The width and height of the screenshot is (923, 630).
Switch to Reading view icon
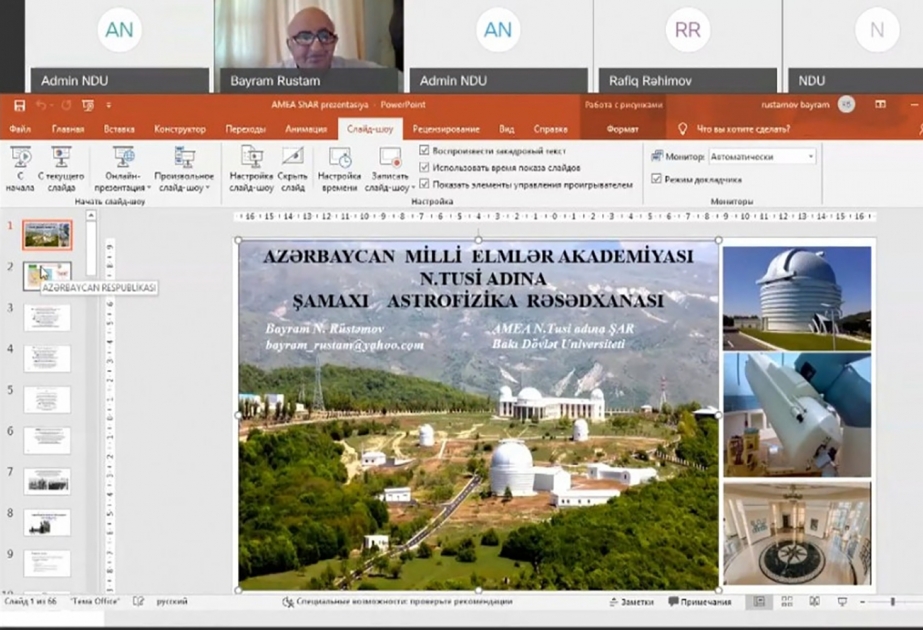pyautogui.click(x=815, y=602)
